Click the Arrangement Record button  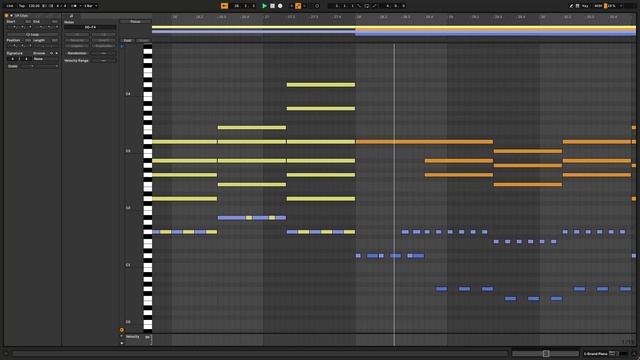(x=280, y=6)
